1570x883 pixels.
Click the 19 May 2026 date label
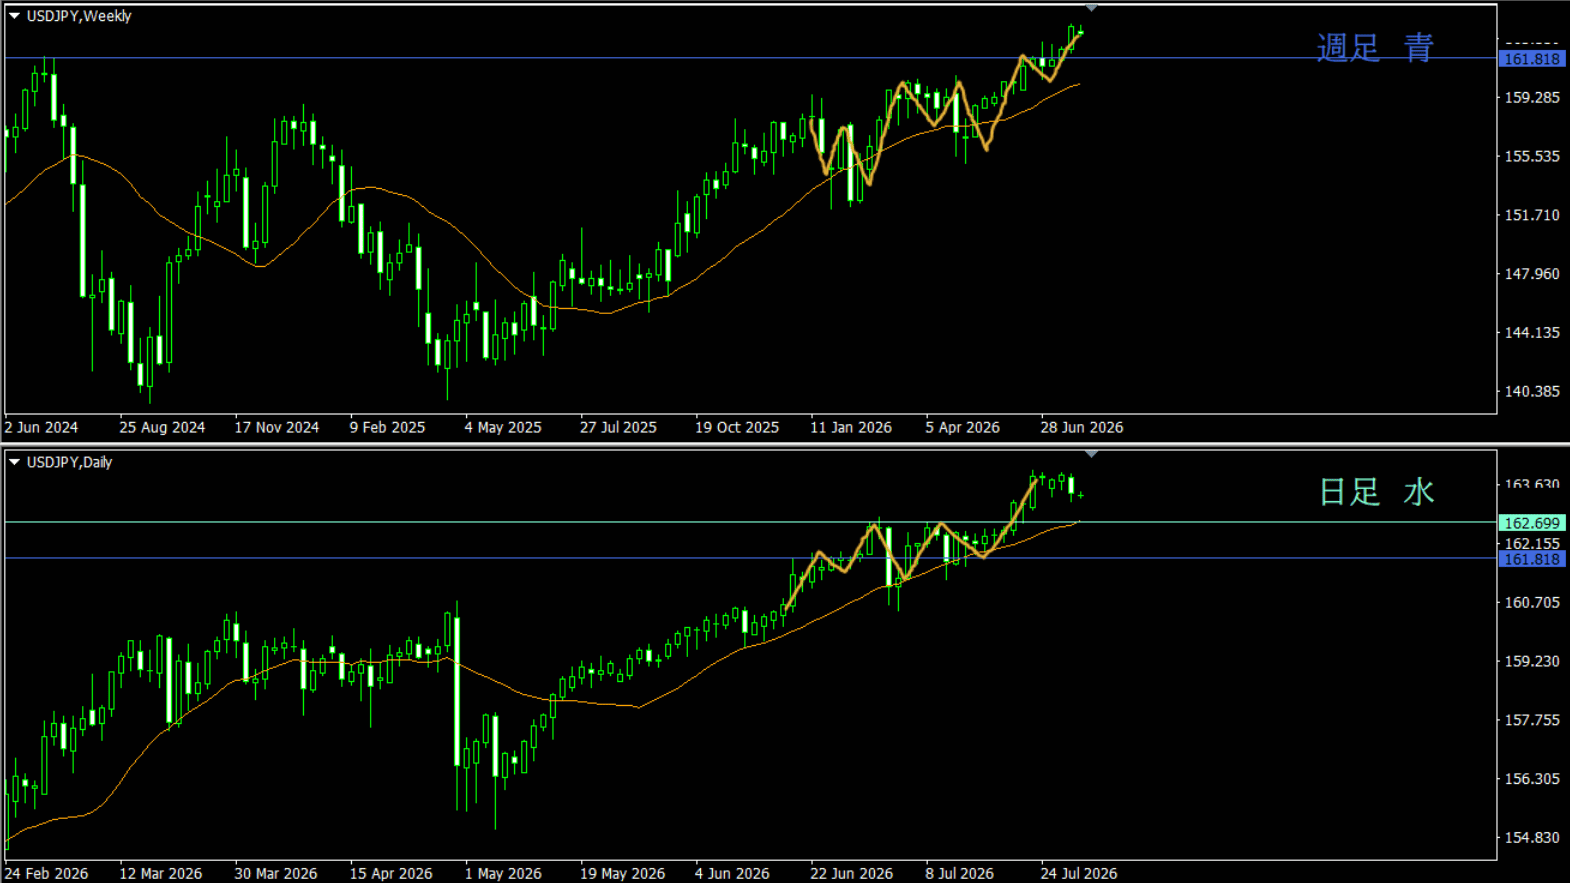pos(622,873)
